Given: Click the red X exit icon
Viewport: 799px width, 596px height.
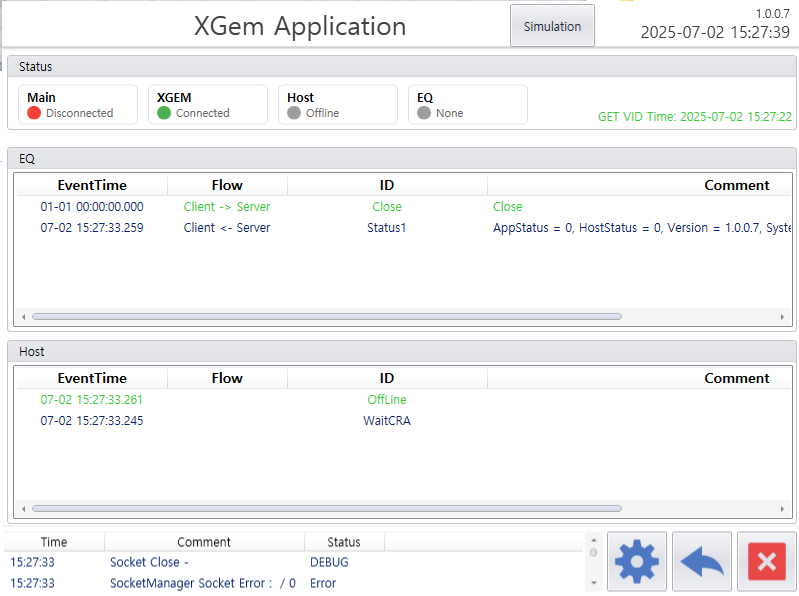Looking at the screenshot, I should [766, 562].
